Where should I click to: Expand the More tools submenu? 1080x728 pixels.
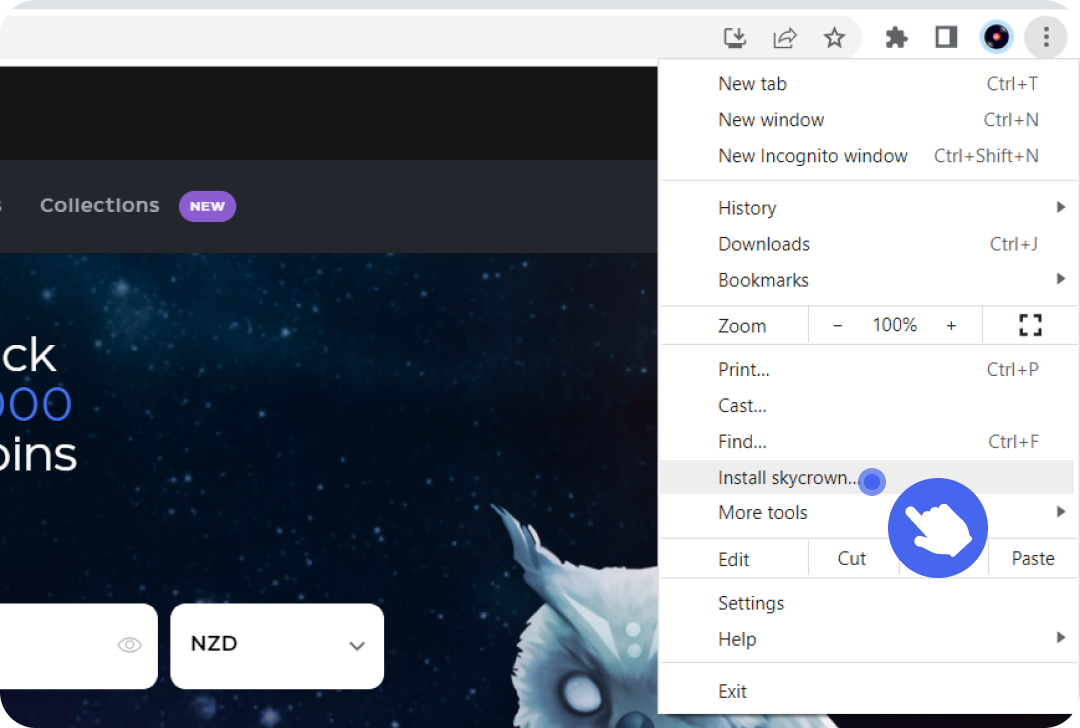click(x=866, y=512)
